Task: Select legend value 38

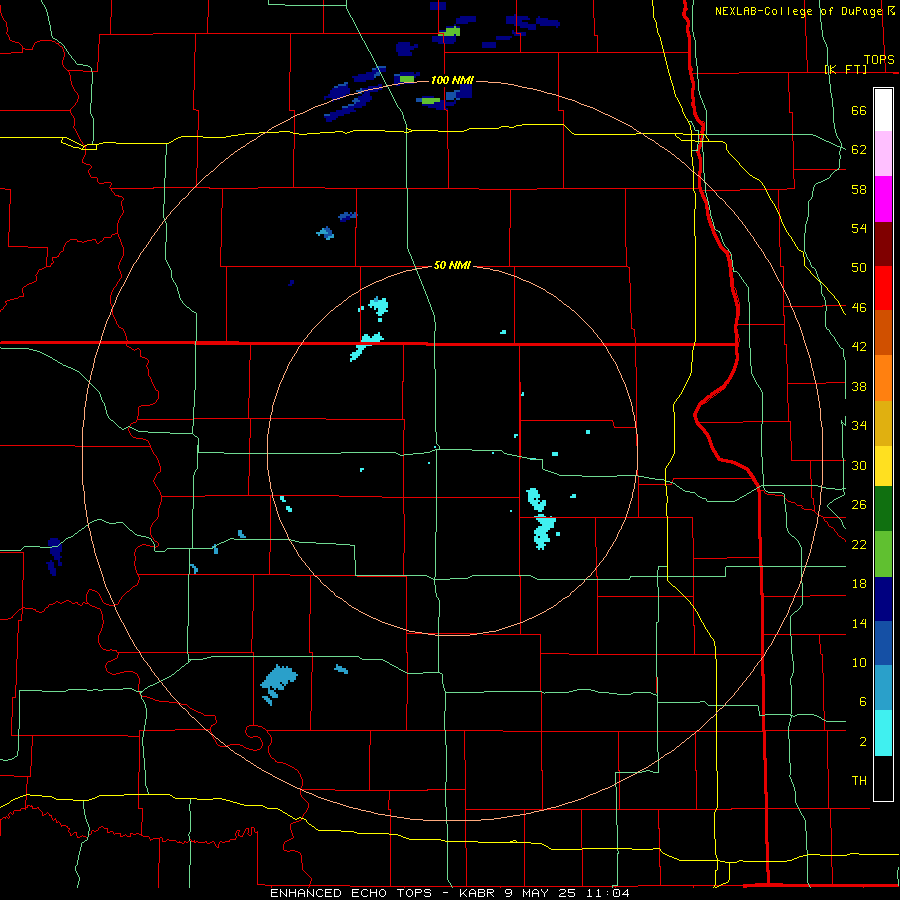Action: pos(859,387)
